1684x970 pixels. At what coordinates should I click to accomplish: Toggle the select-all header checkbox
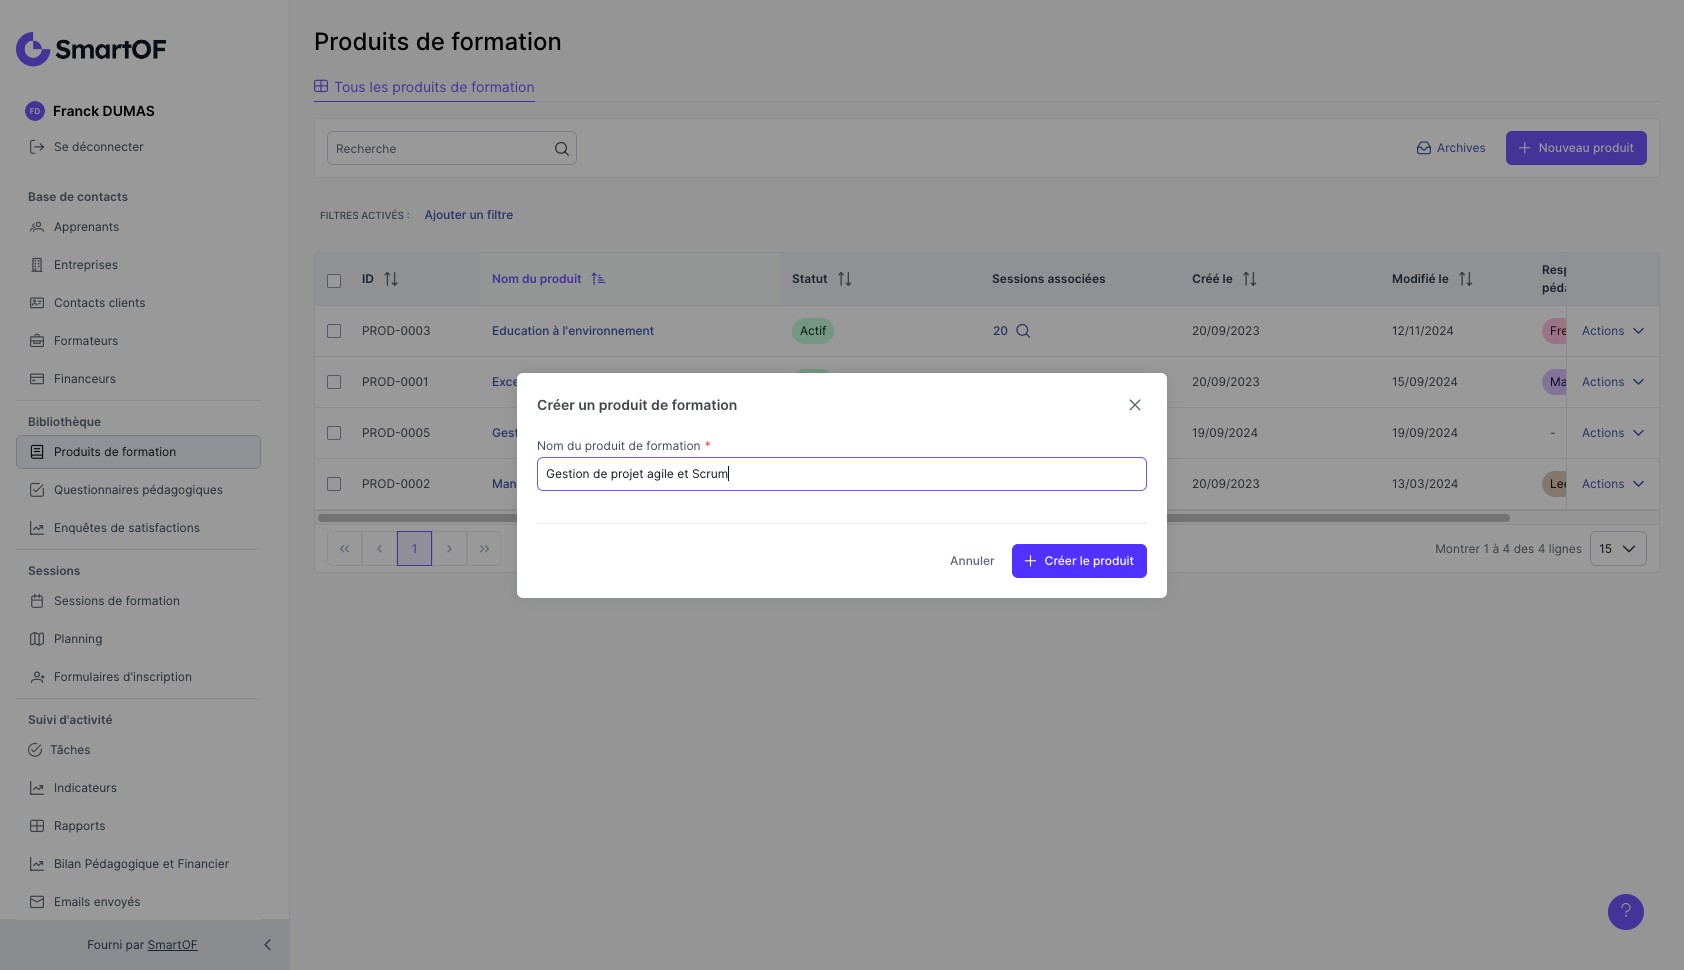click(x=334, y=281)
